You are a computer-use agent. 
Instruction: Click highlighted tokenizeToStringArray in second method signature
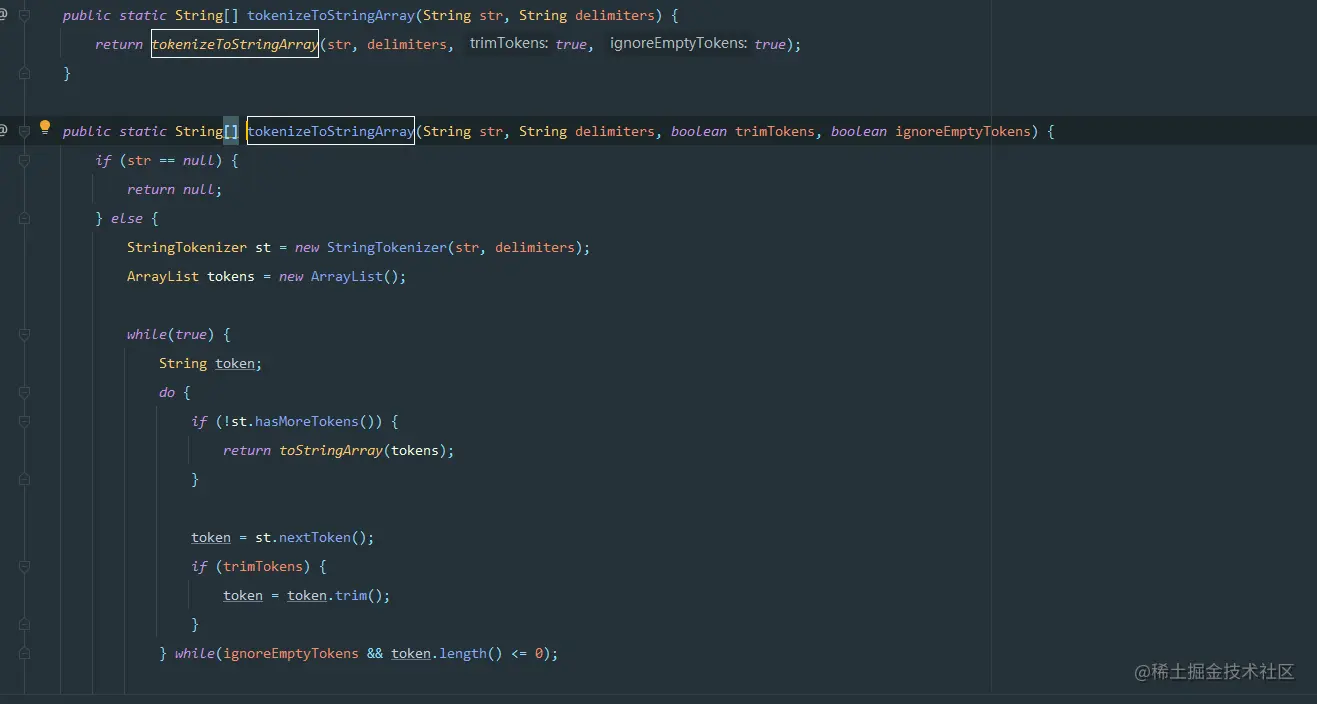[331, 131]
